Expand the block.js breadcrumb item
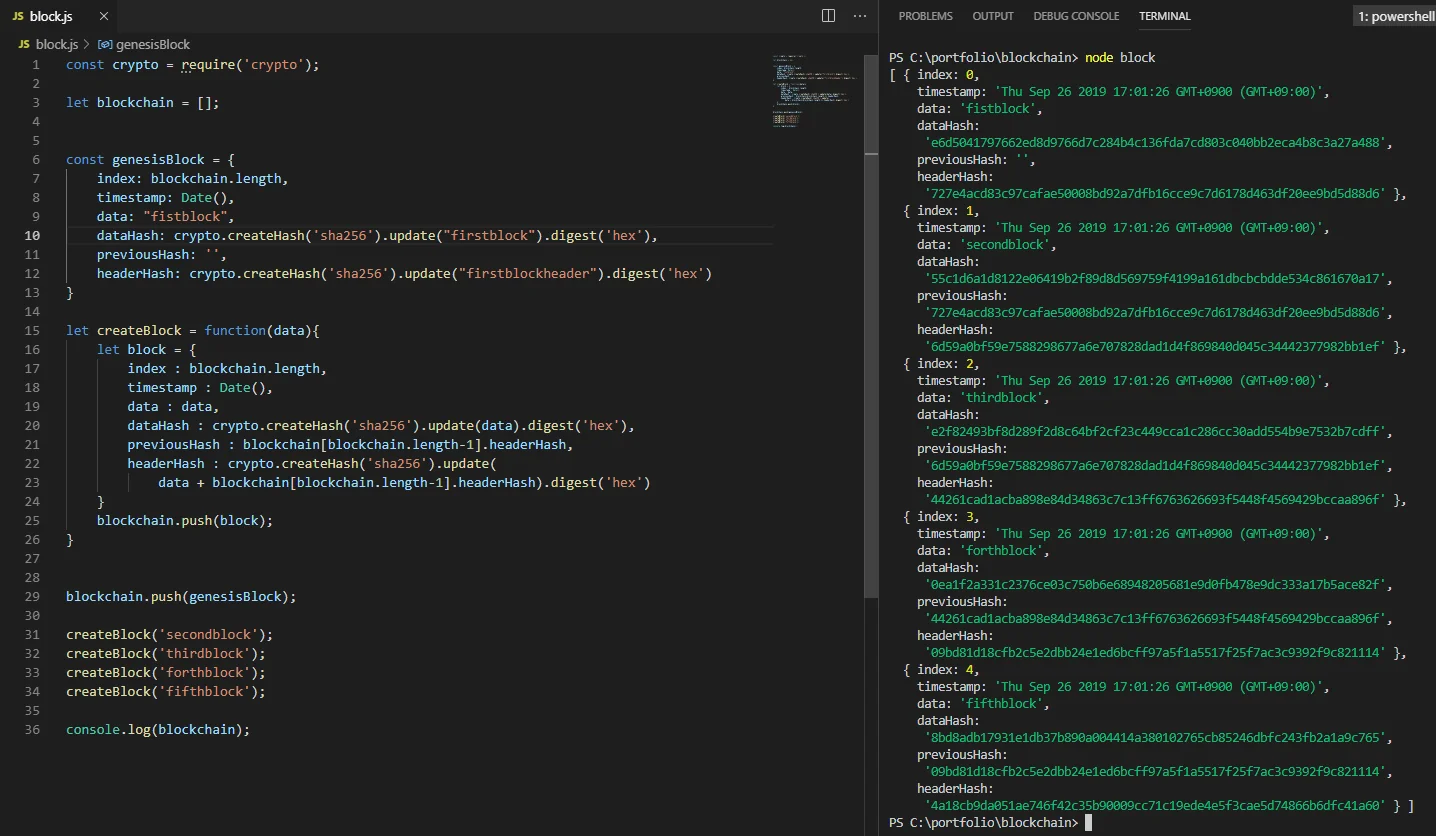The width and height of the screenshot is (1436, 836). [x=56, y=45]
